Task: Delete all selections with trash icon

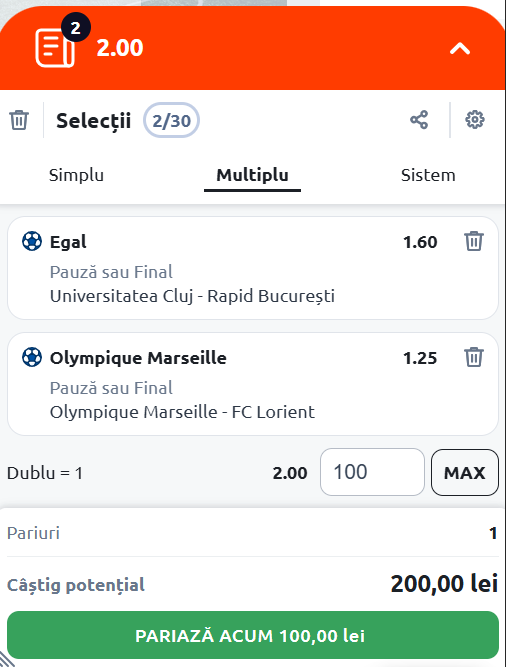Action: pyautogui.click(x=19, y=120)
